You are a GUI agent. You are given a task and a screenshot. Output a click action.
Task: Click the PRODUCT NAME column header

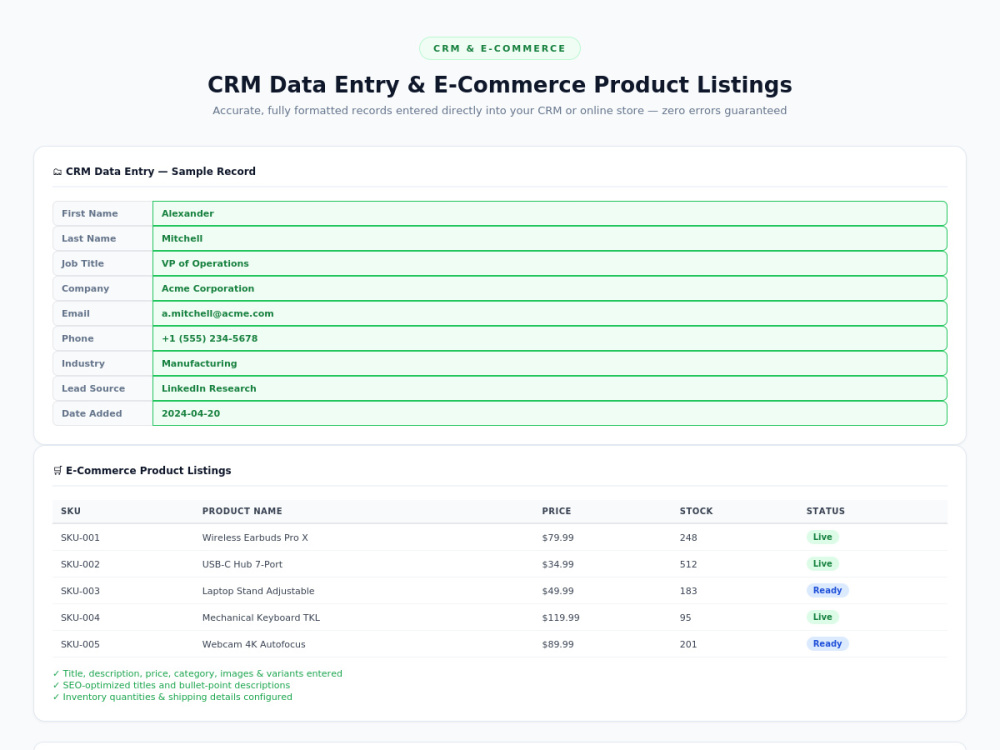pos(242,511)
